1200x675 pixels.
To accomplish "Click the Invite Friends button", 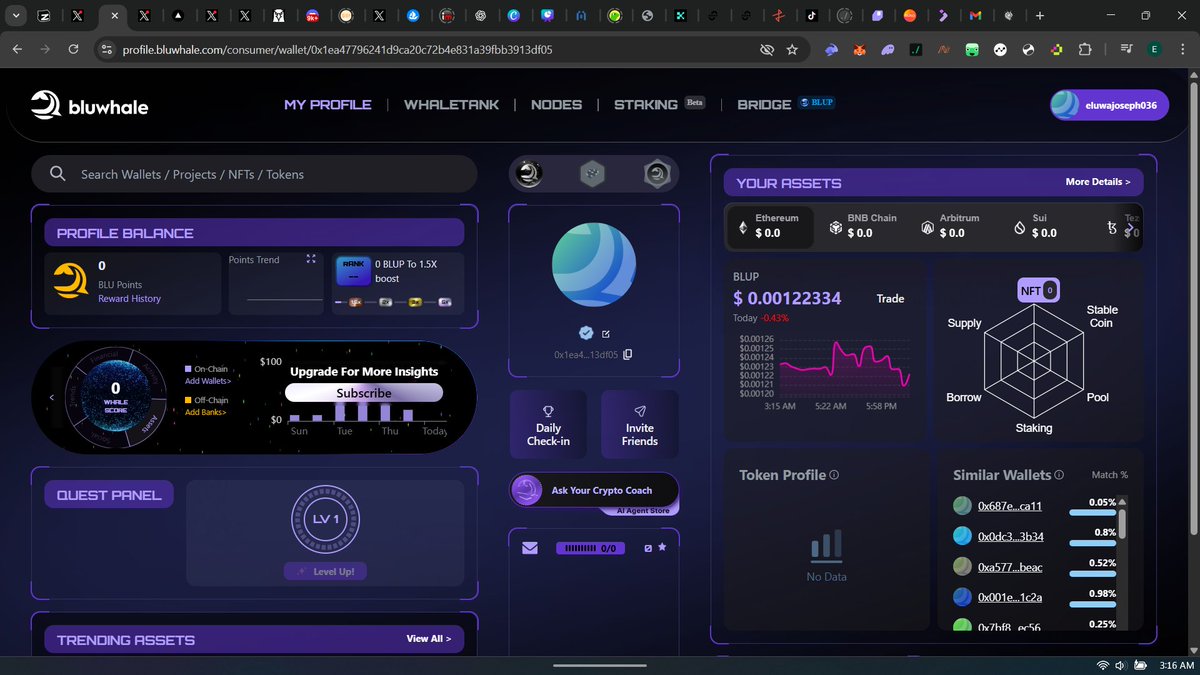I will (640, 425).
